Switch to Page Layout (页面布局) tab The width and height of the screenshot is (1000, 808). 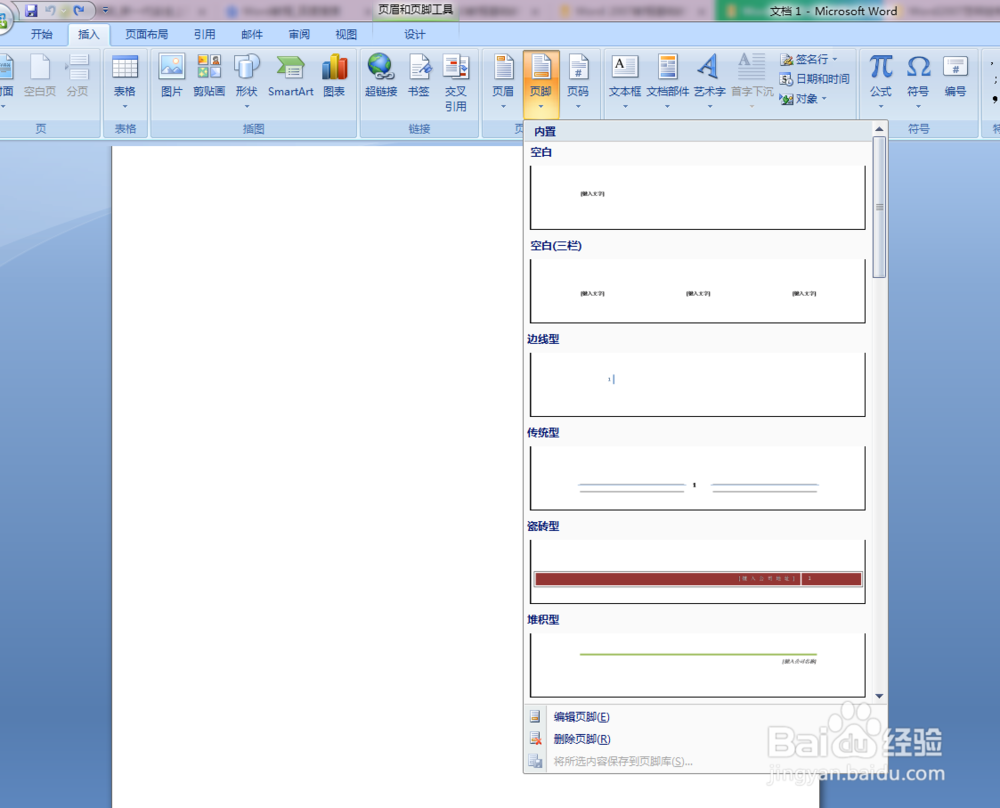(x=147, y=34)
